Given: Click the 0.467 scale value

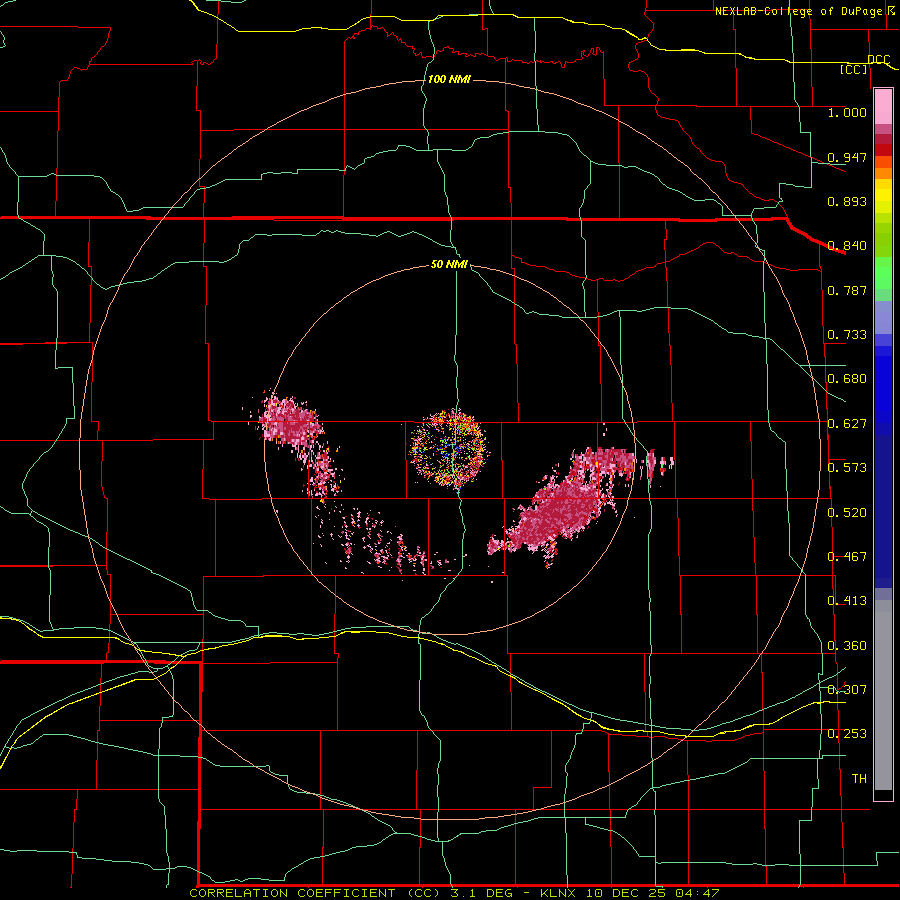Looking at the screenshot, I should coord(847,557).
